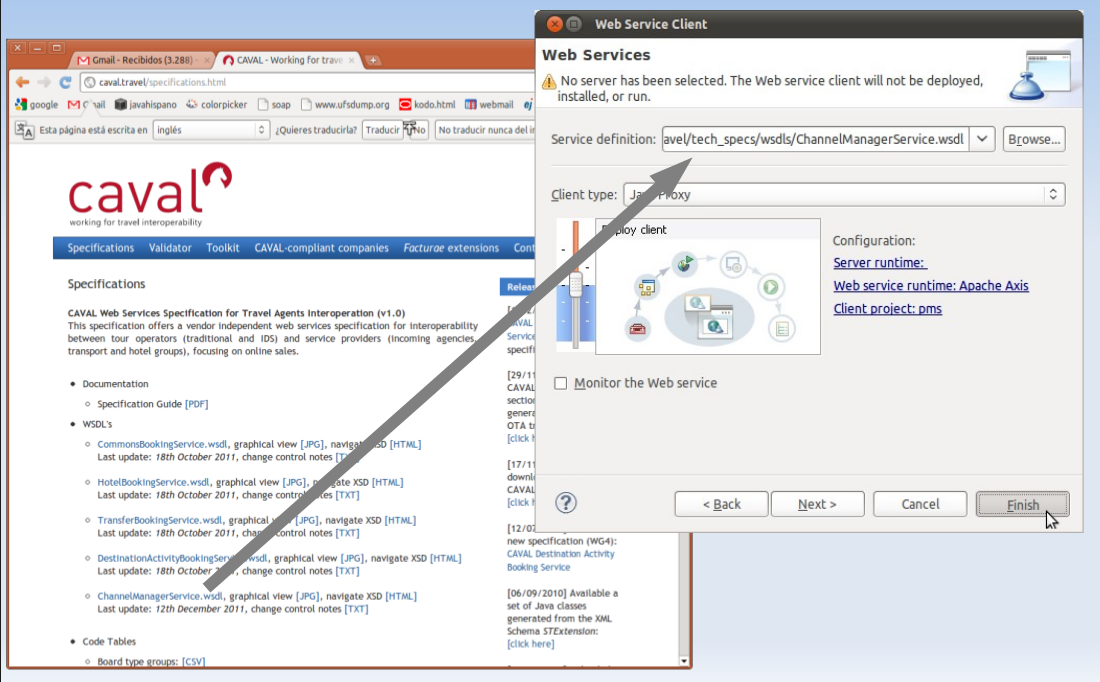
Task: Open the HotelBookingService change control TXT link
Action: [x=347, y=495]
